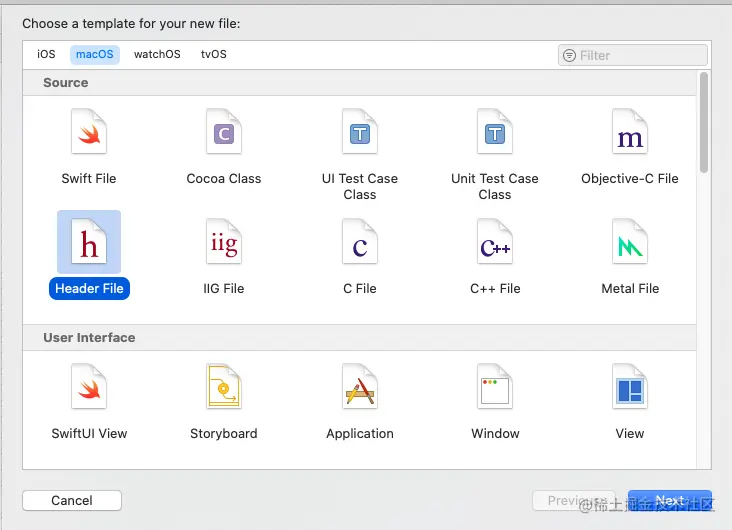Click the template list vertical scrollbar
Image resolution: width=732 pixels, height=530 pixels.
[704, 122]
